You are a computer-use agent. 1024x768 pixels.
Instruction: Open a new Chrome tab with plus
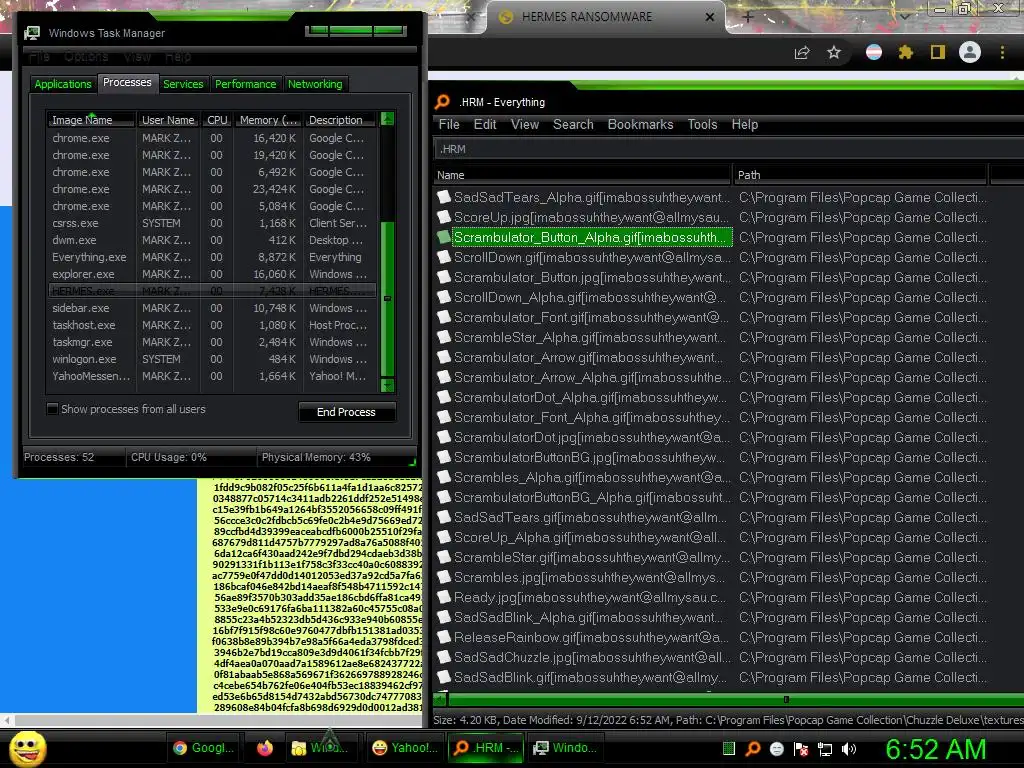pyautogui.click(x=748, y=17)
